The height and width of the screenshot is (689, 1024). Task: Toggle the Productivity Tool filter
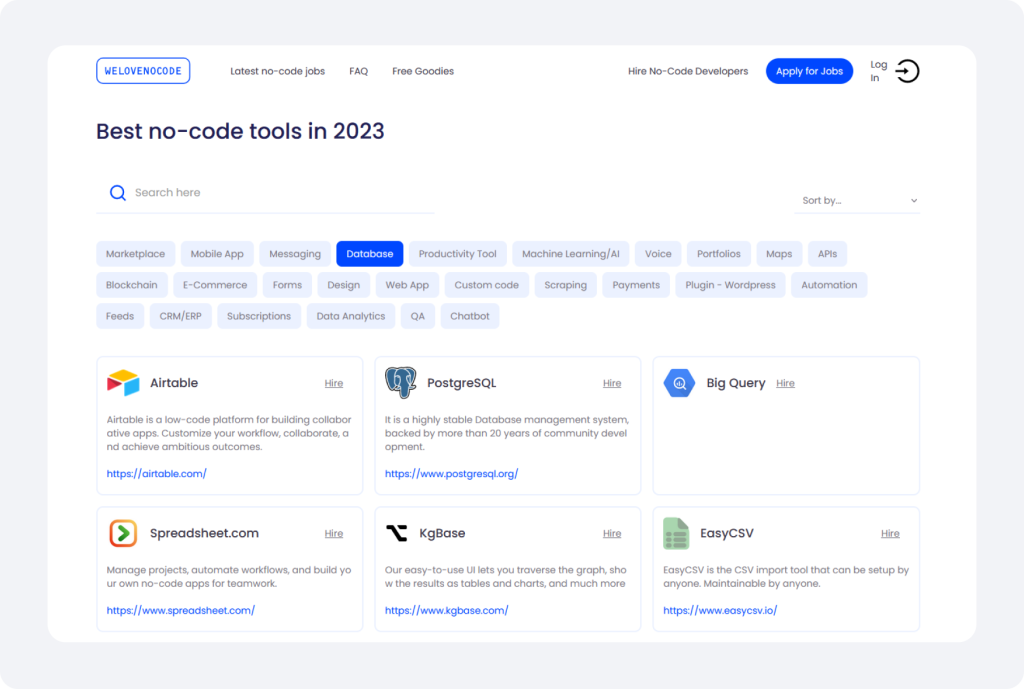click(x=458, y=254)
